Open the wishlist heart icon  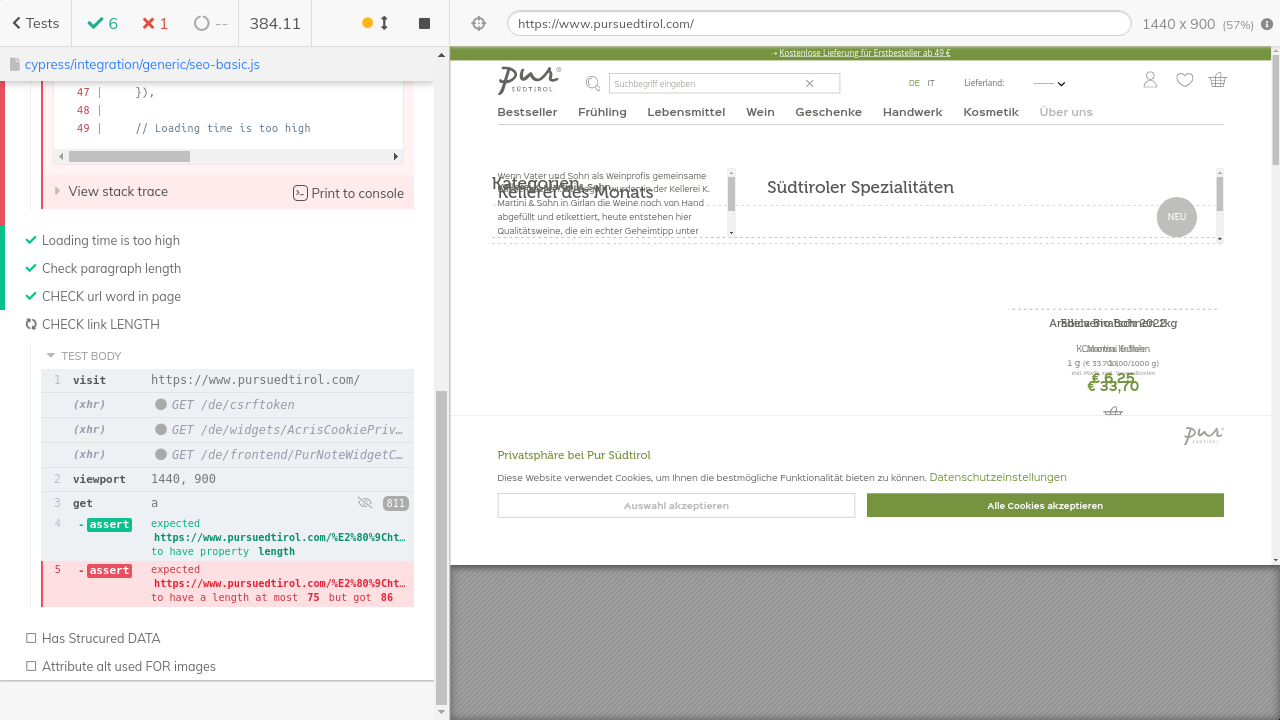1184,80
